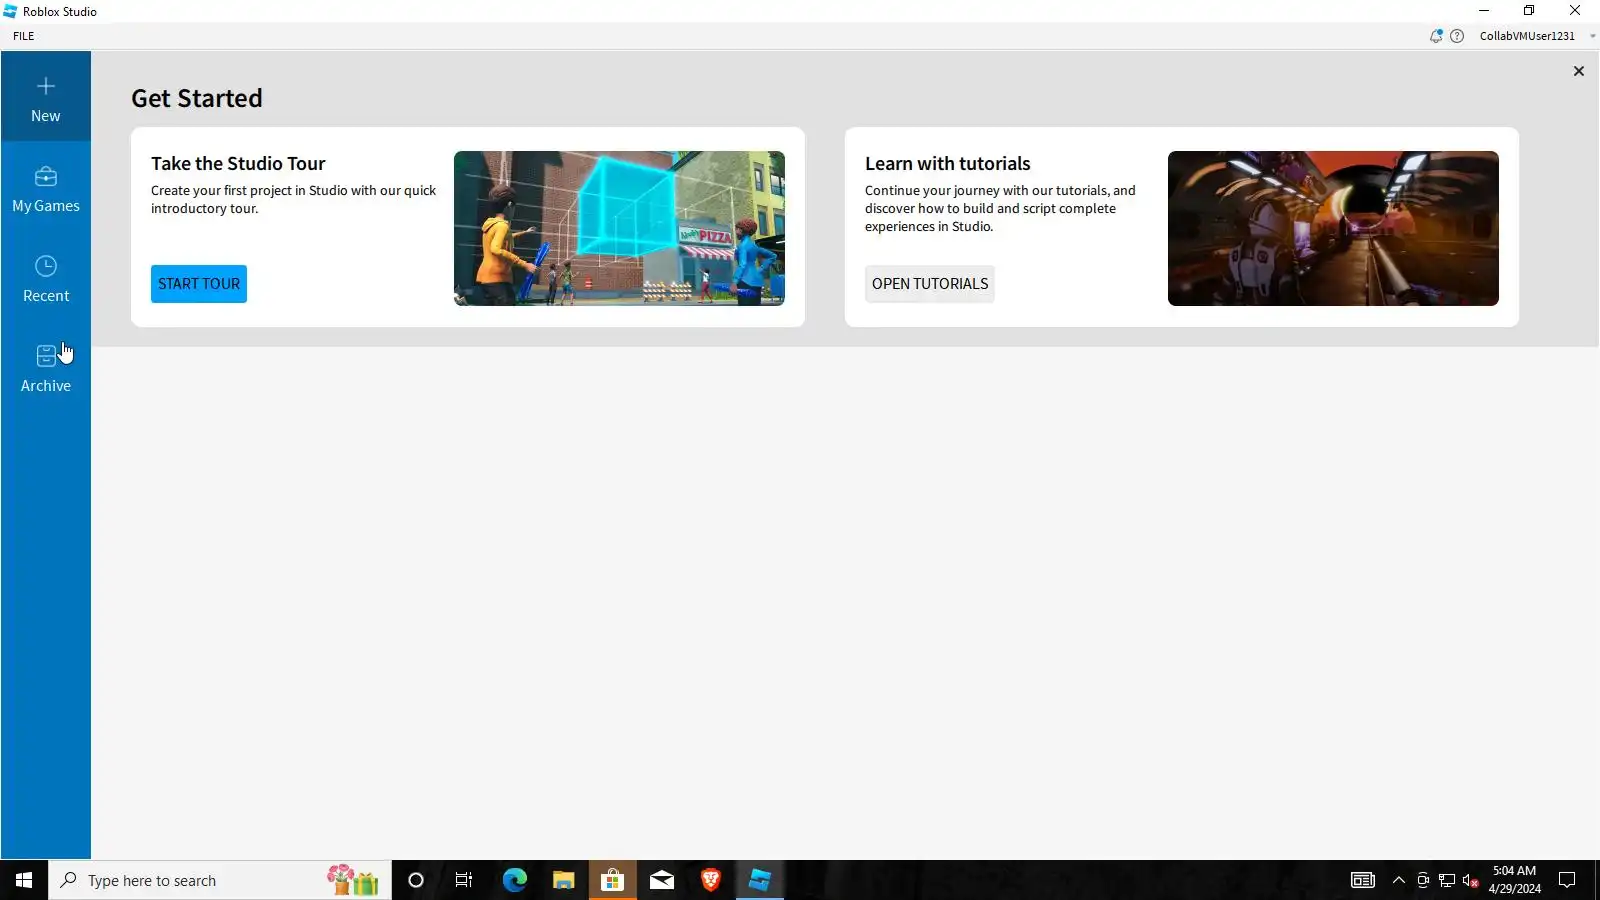Click the tutorials preview image

tap(1333, 228)
